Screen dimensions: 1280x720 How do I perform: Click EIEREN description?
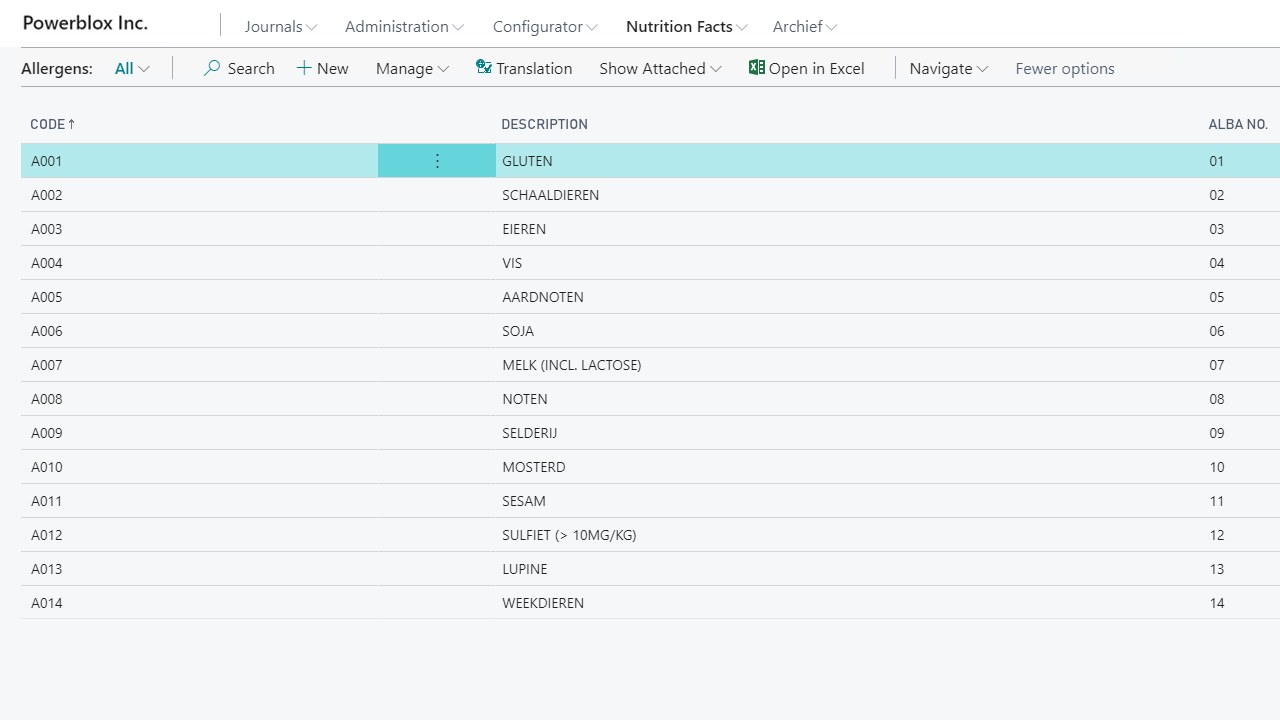(x=524, y=229)
